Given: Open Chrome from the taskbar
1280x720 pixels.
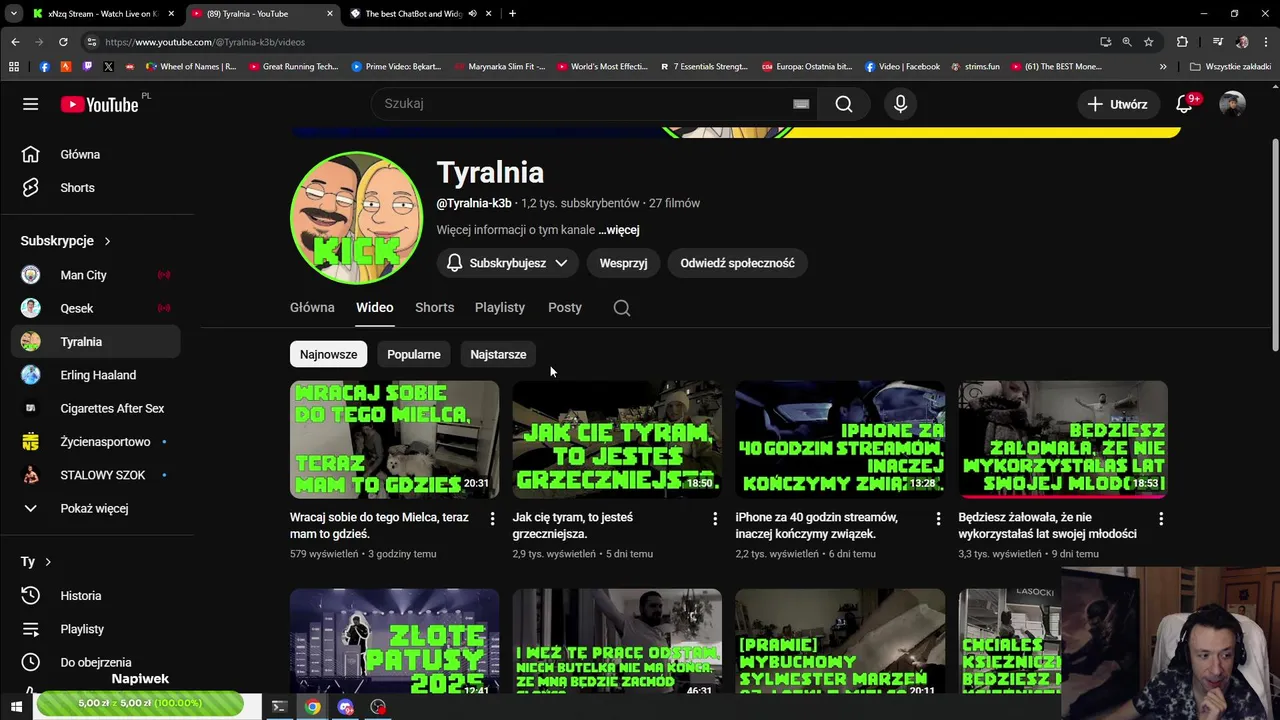Looking at the screenshot, I should click(313, 707).
